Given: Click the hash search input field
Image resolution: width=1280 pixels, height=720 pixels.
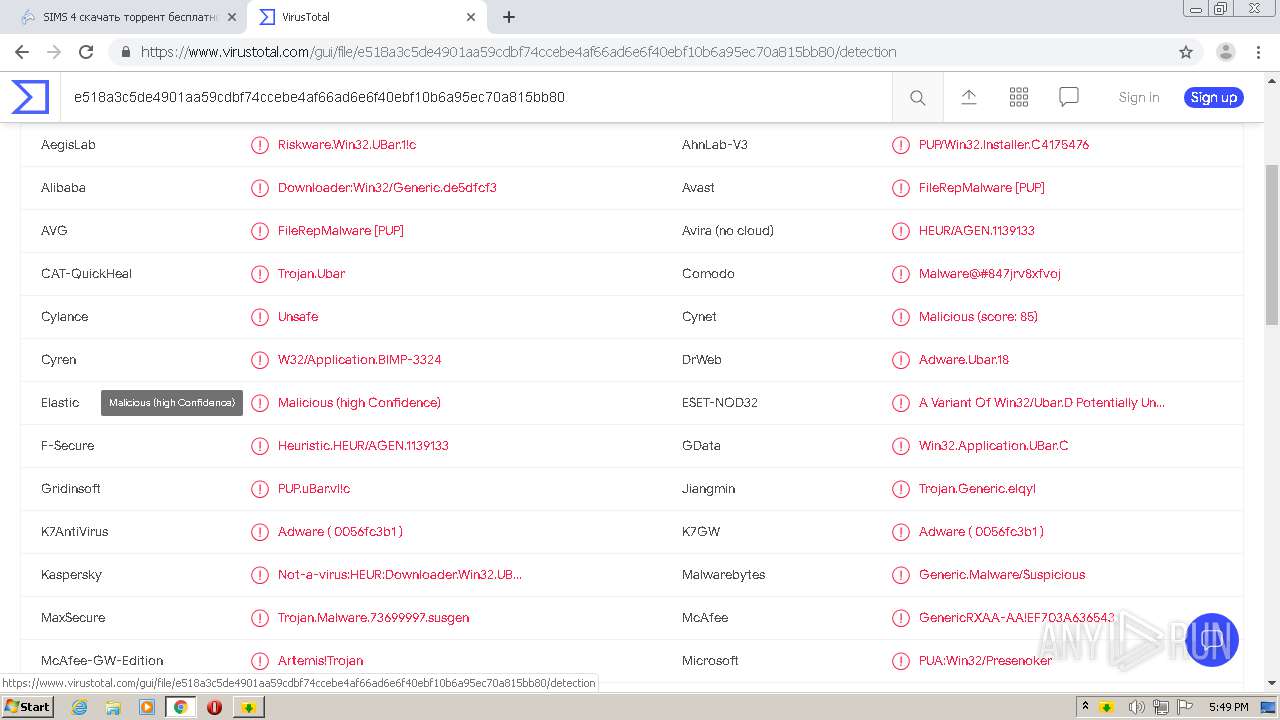Looking at the screenshot, I should (x=476, y=97).
